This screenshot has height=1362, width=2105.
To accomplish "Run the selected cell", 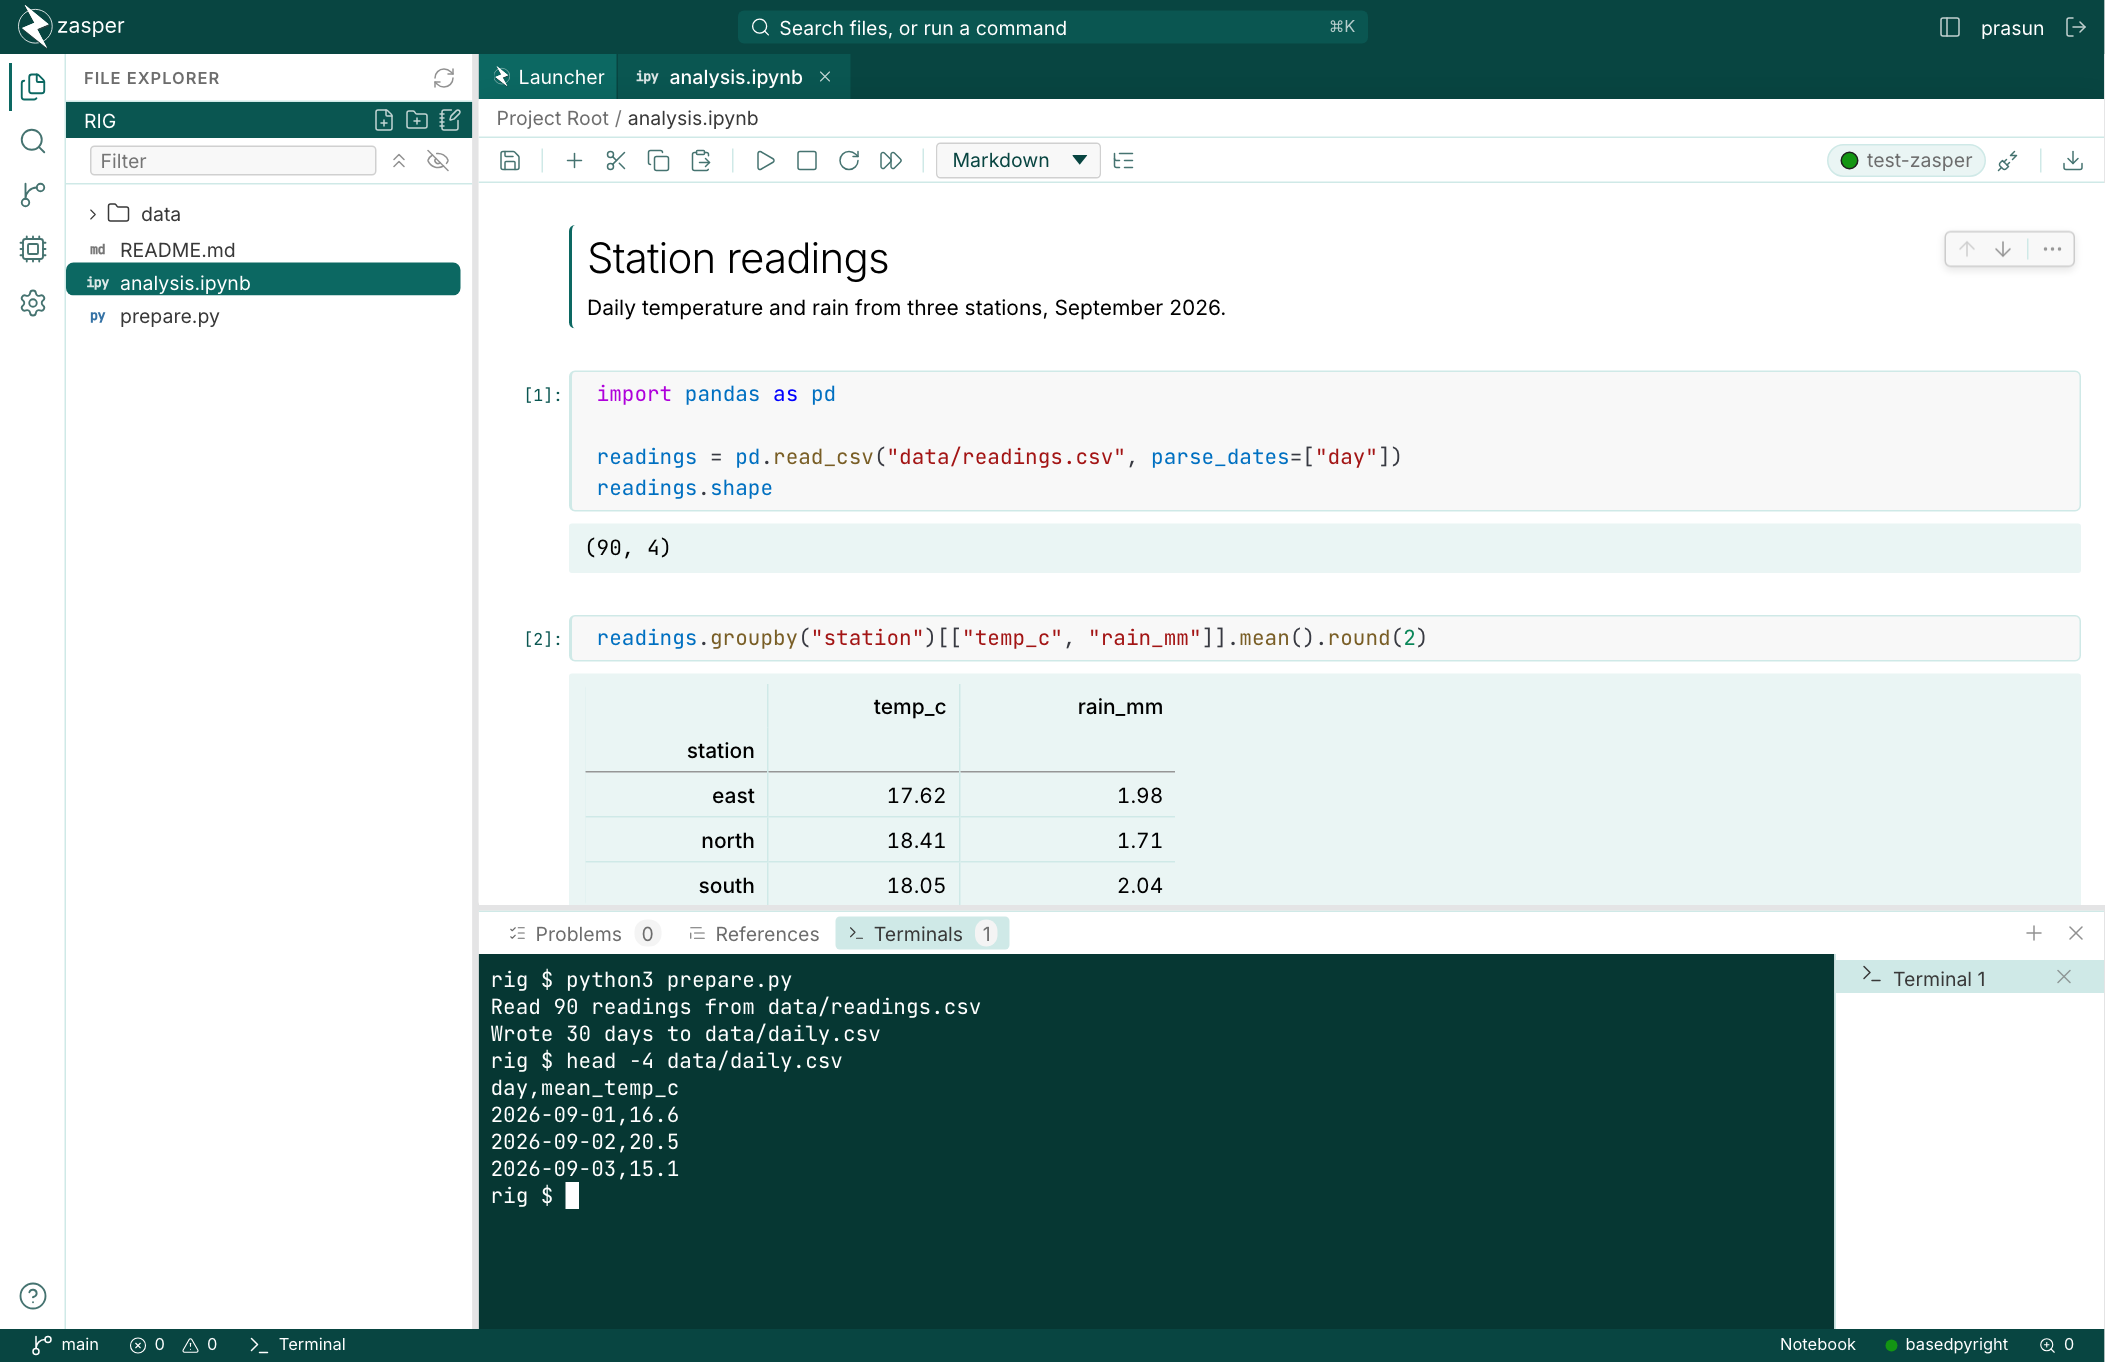I will (x=765, y=161).
